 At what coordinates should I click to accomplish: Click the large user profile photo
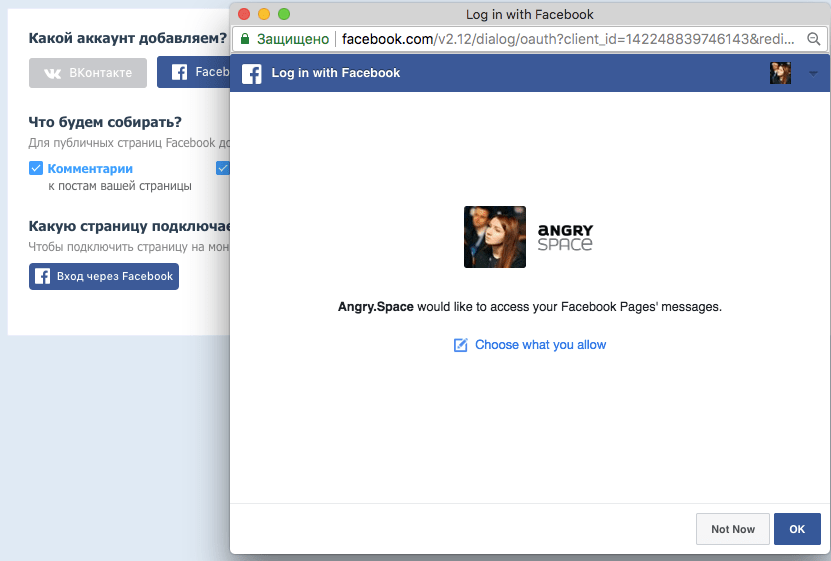[494, 237]
